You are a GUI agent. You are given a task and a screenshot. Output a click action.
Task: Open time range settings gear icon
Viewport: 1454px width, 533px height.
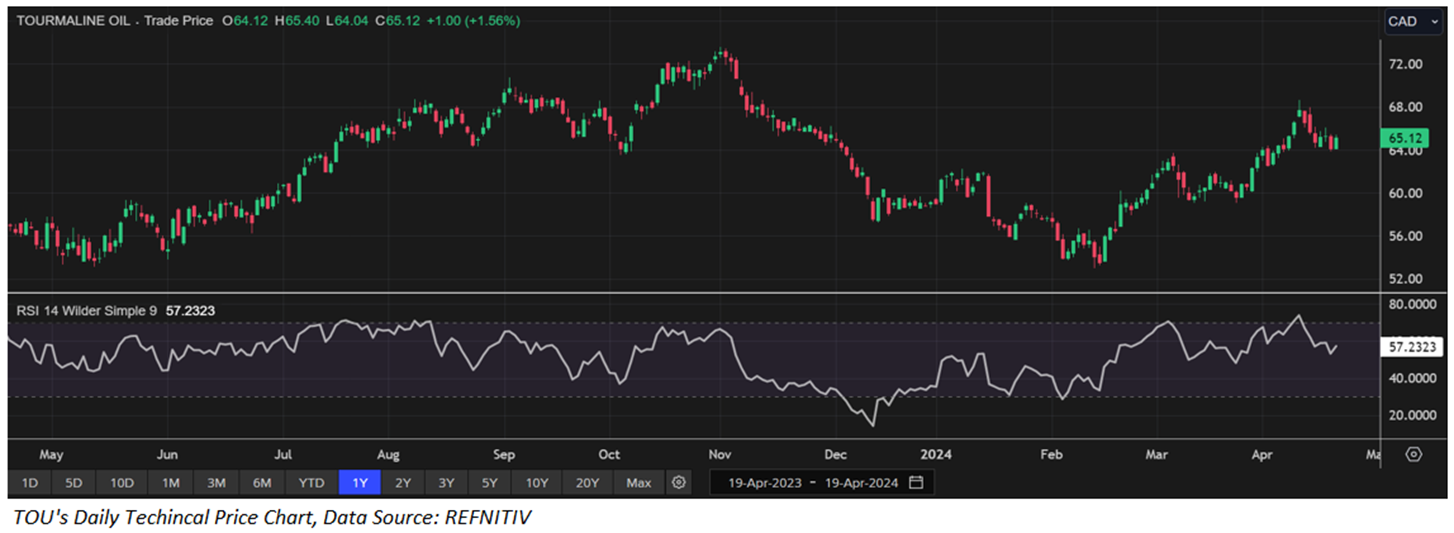click(679, 483)
